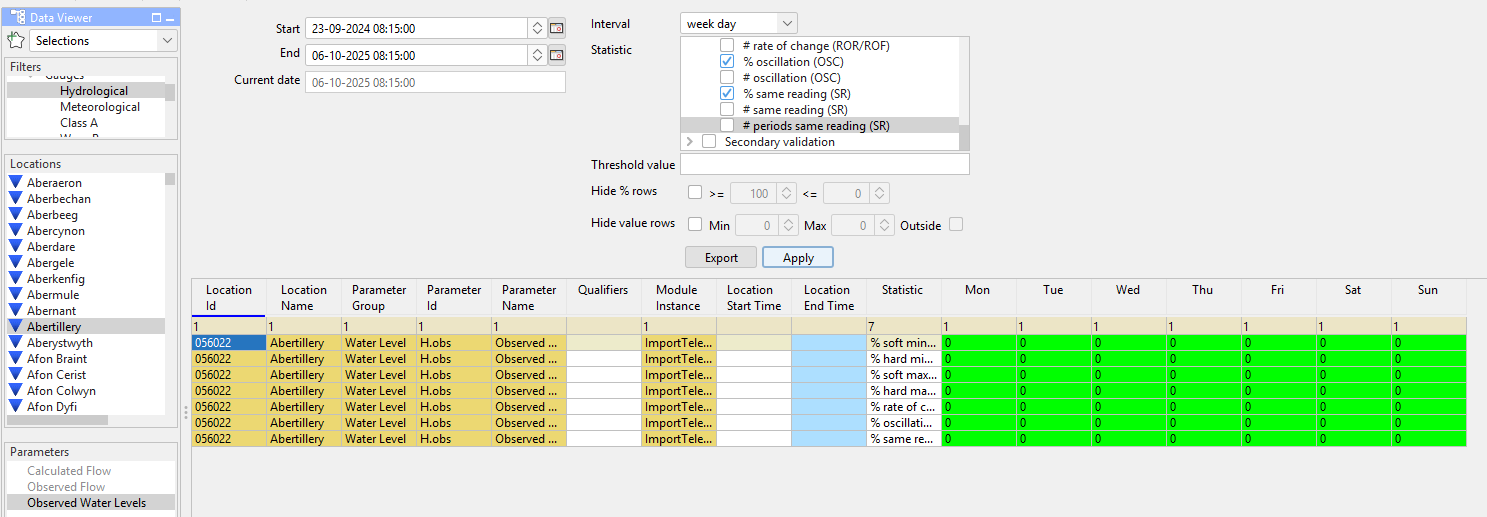Viewport: 1487px width, 517px height.
Task: Click the add-to-selections star icon
Action: point(15,40)
